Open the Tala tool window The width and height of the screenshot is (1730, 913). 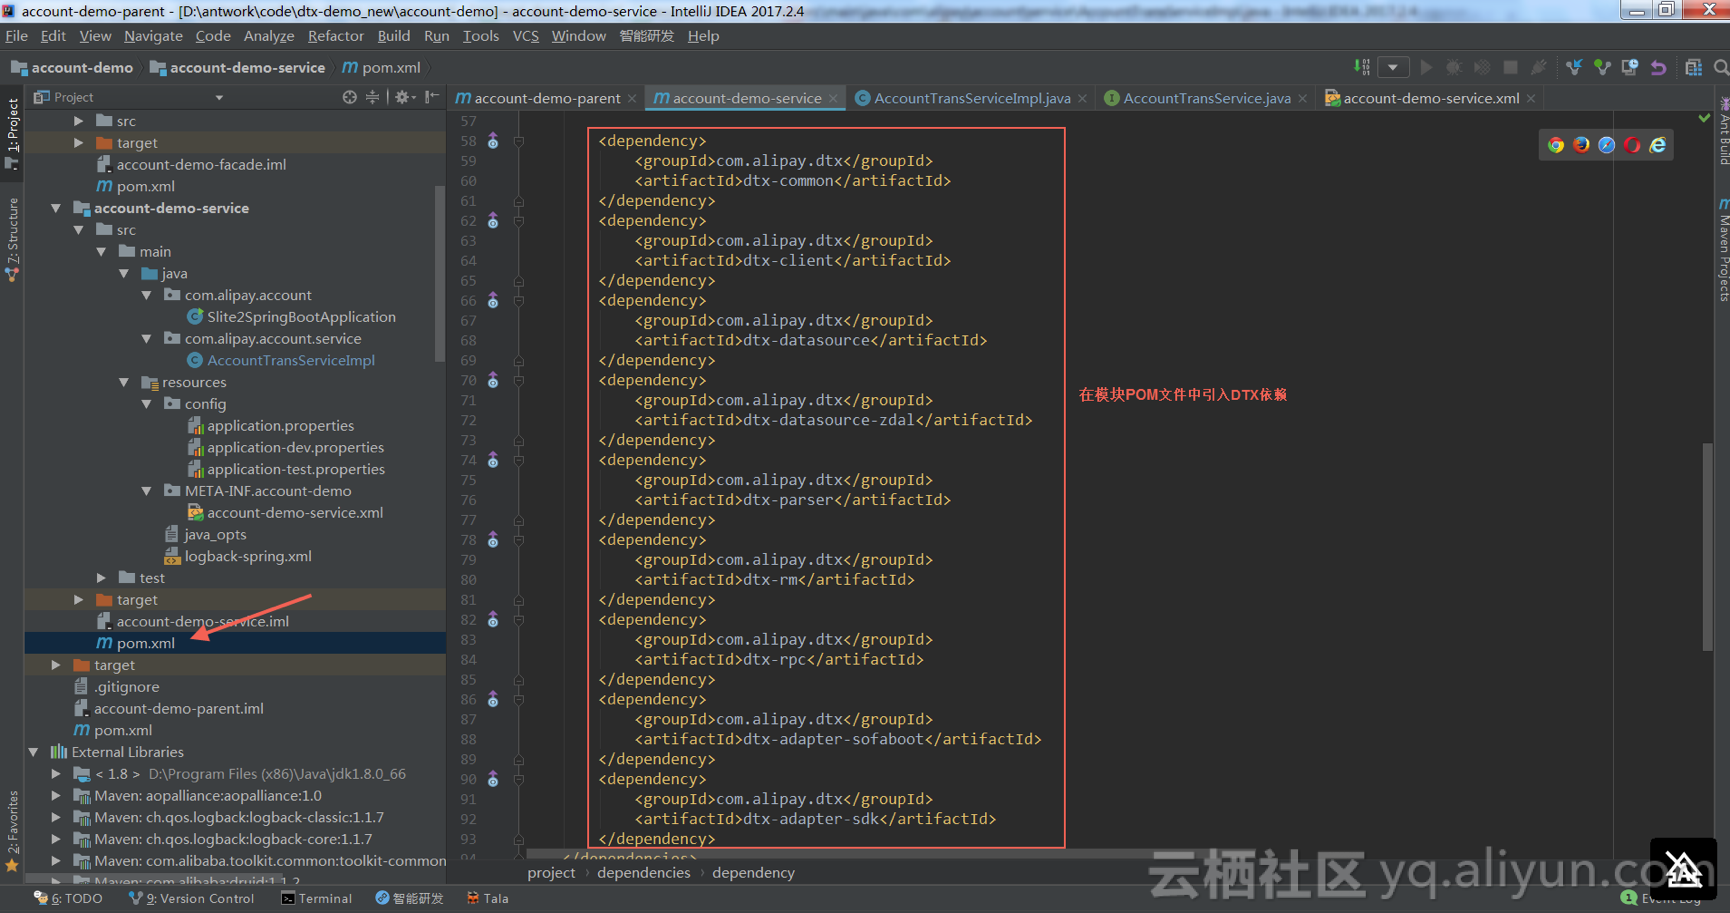487,898
